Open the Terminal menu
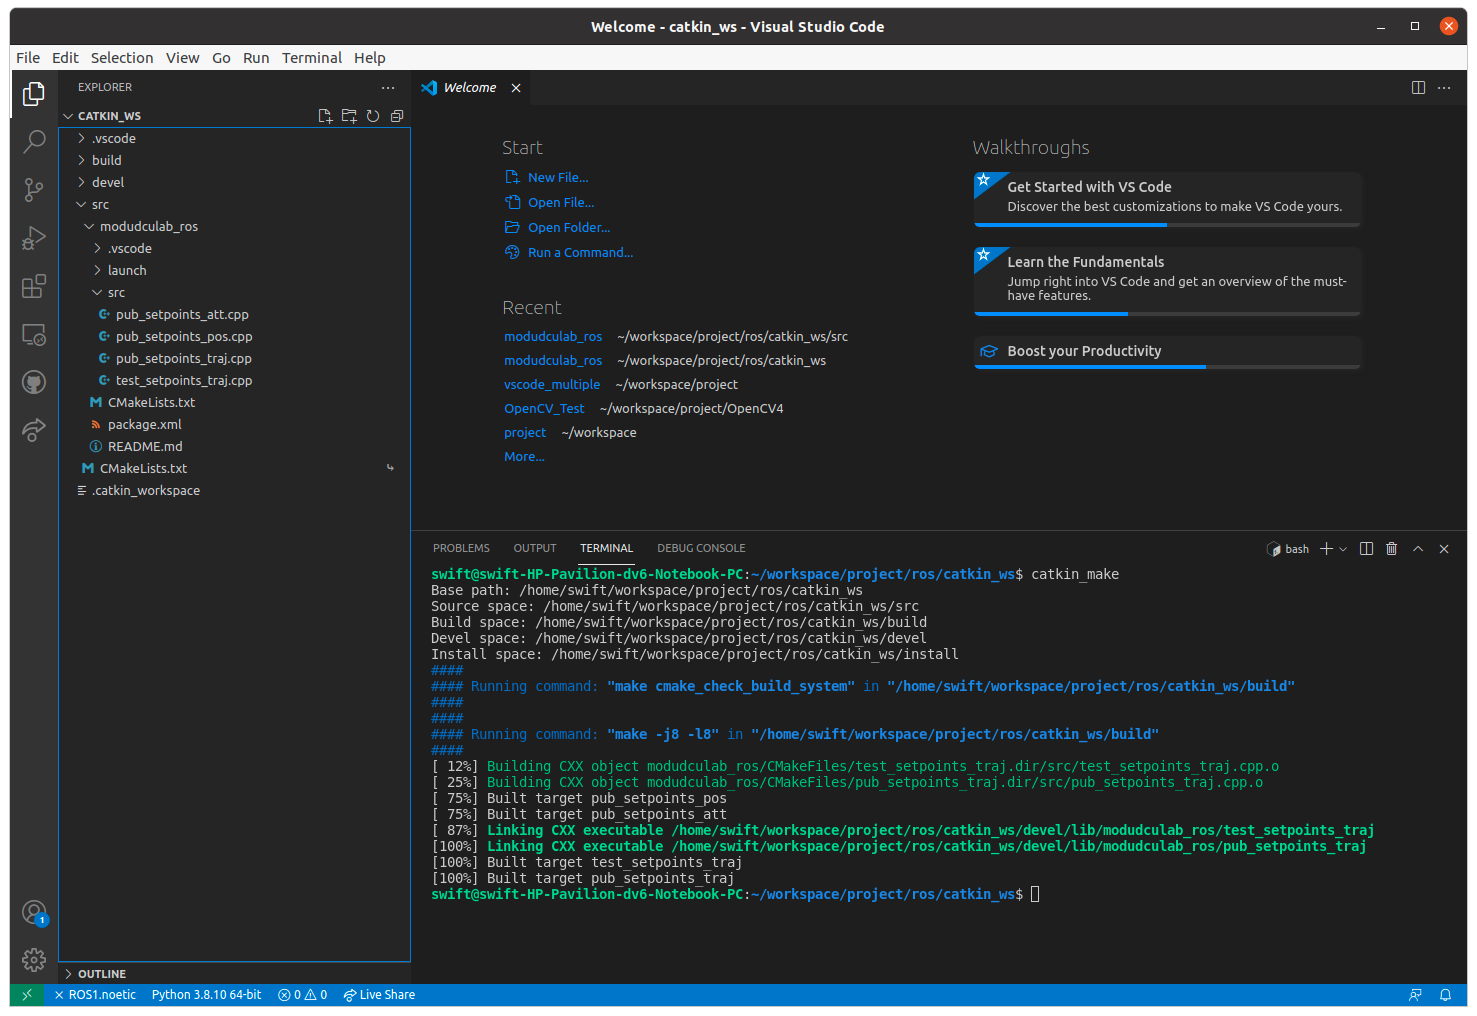This screenshot has width=1477, height=1016. 312,58
